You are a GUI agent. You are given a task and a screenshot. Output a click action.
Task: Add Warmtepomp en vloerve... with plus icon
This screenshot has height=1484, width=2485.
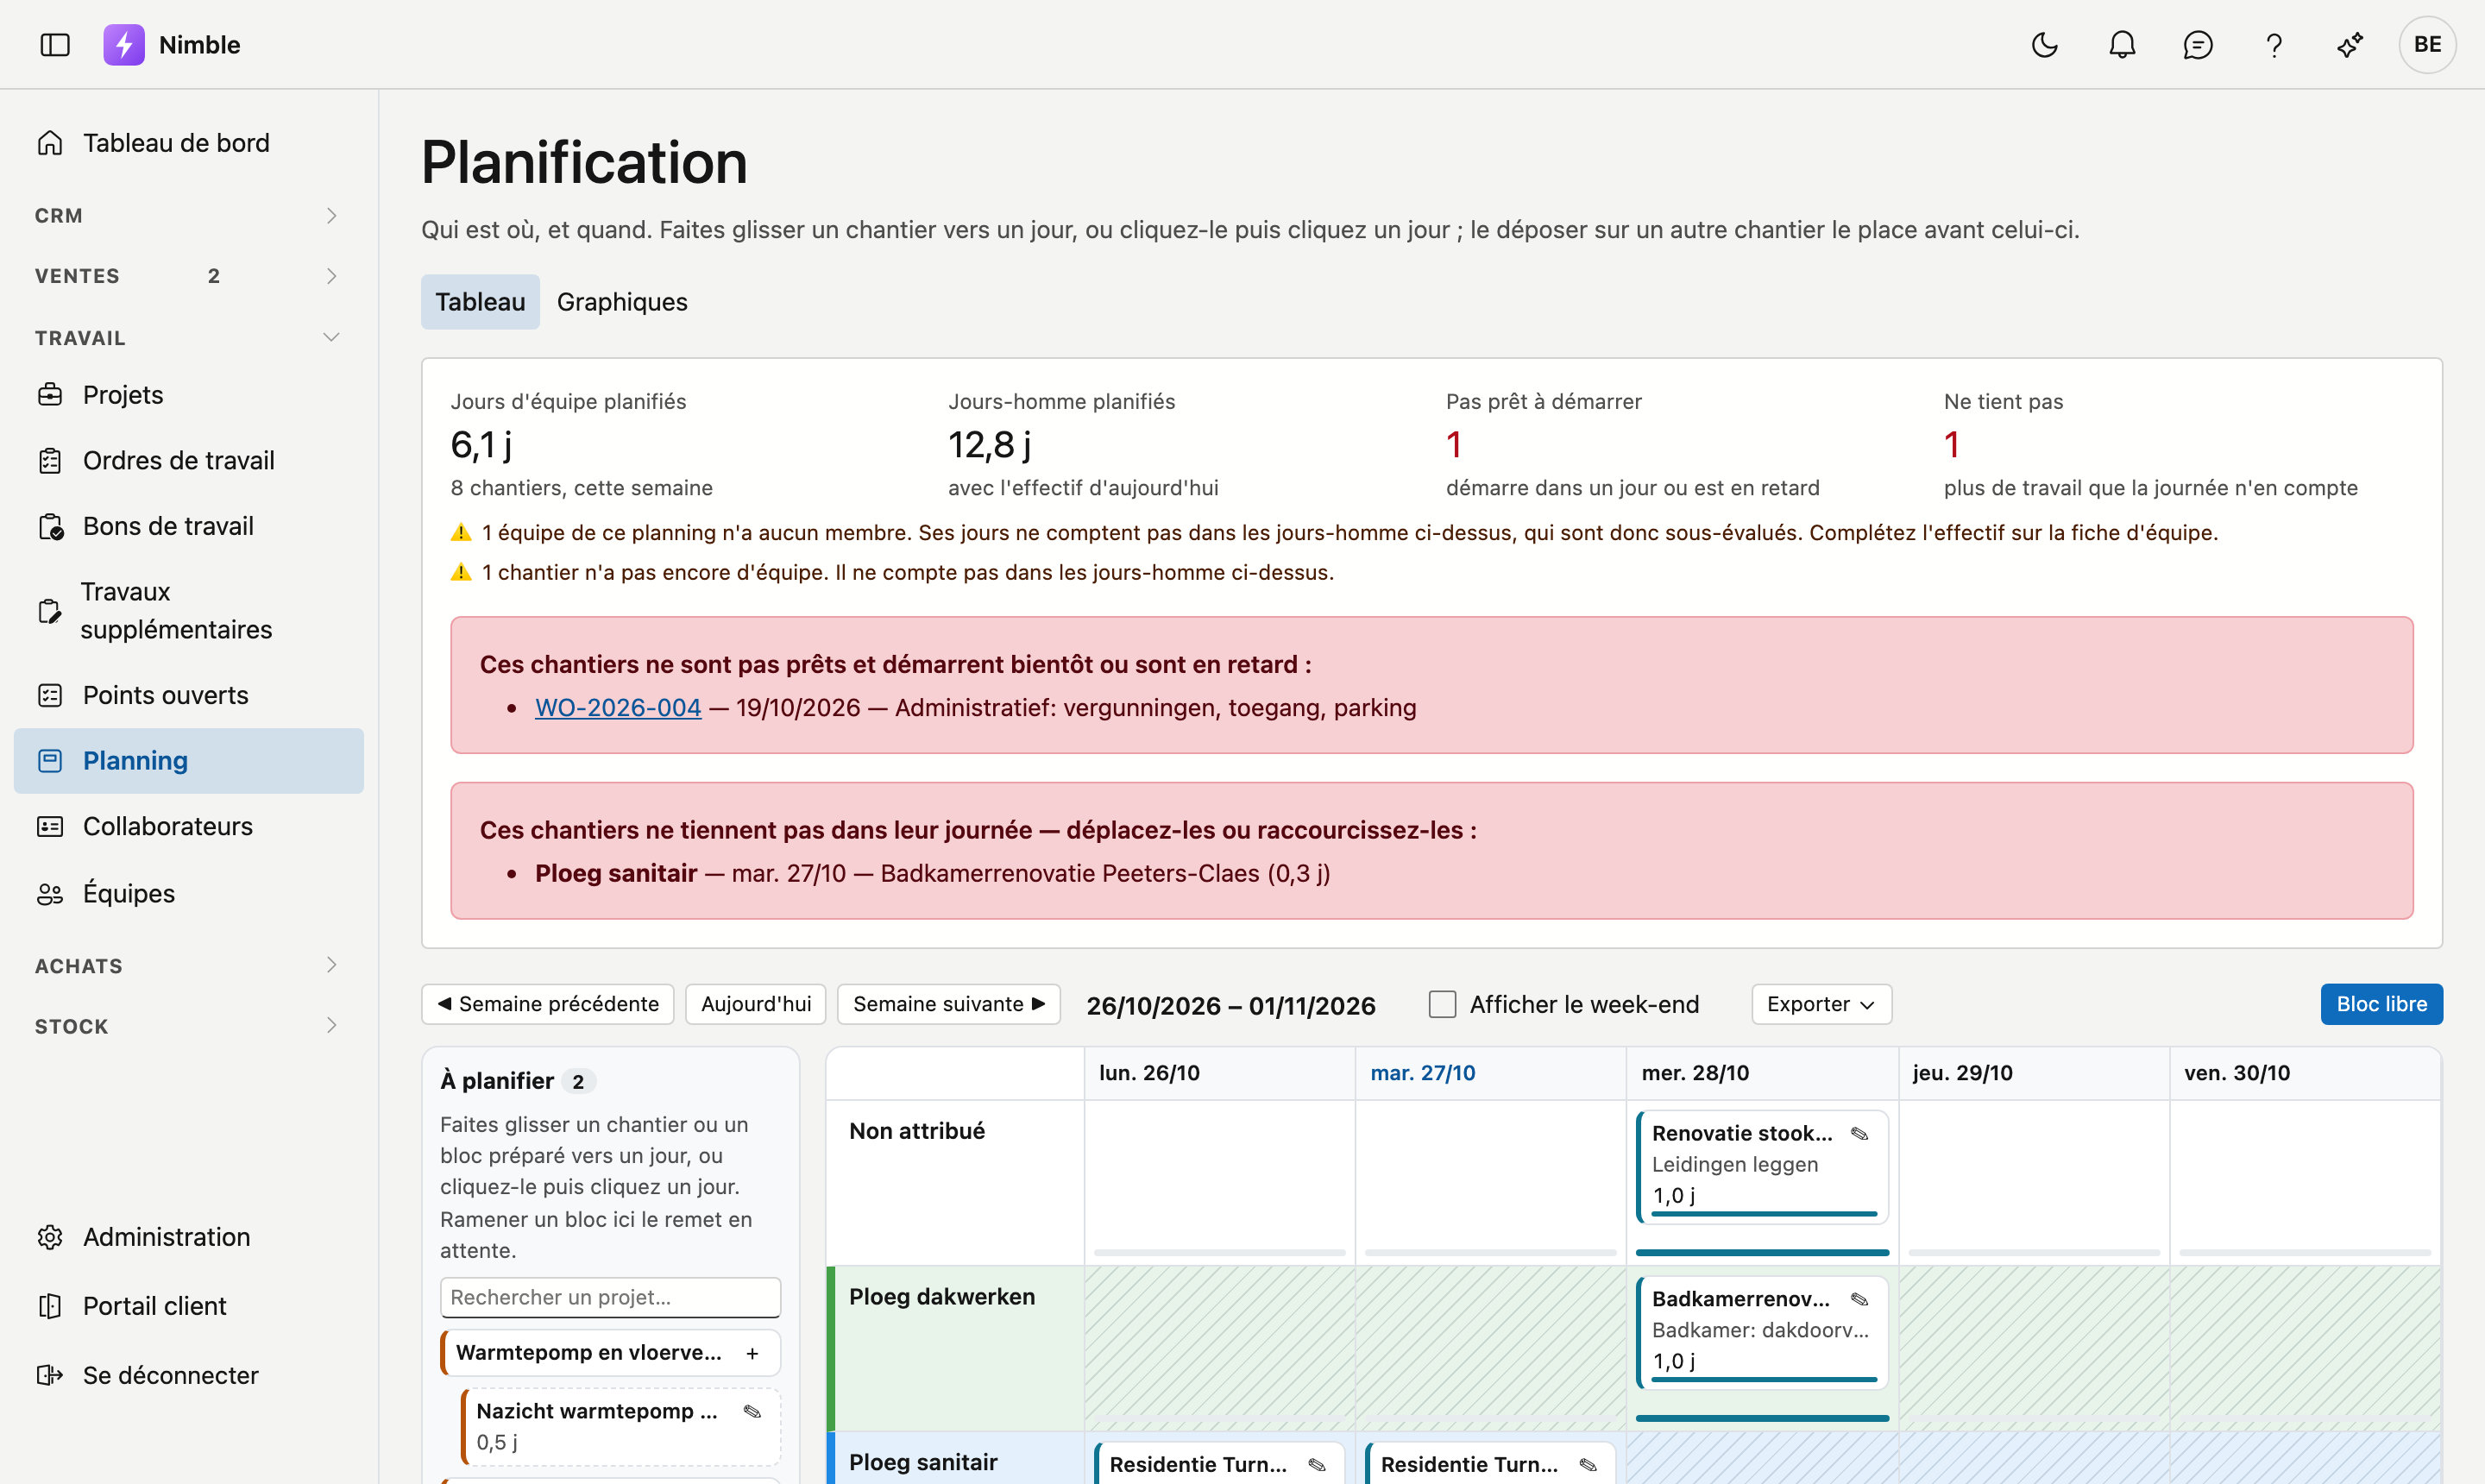coord(752,1353)
